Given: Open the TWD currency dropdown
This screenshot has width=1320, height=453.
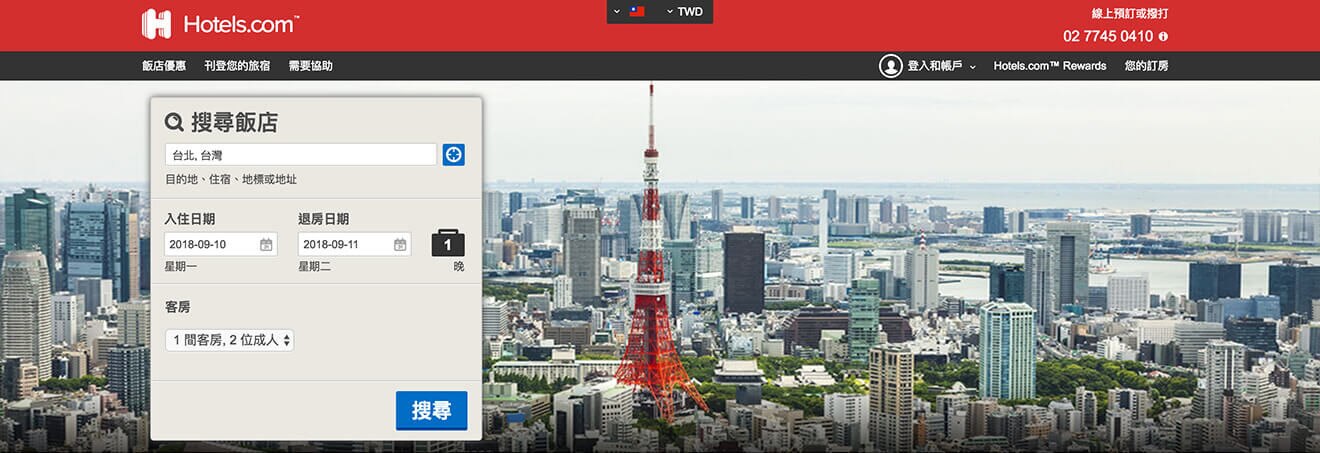Looking at the screenshot, I should 684,12.
